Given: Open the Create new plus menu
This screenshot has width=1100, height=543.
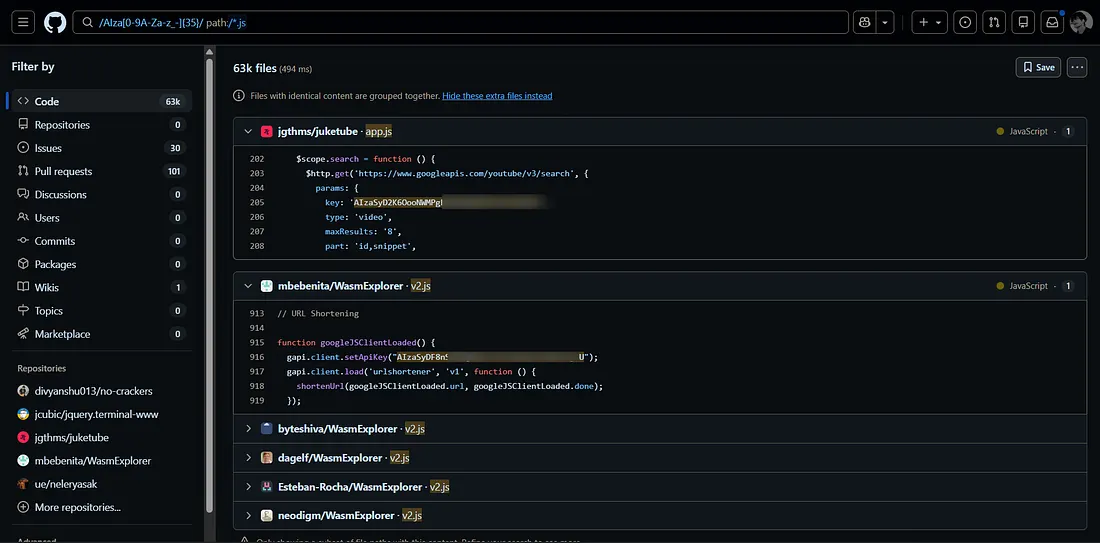Looking at the screenshot, I should point(930,22).
